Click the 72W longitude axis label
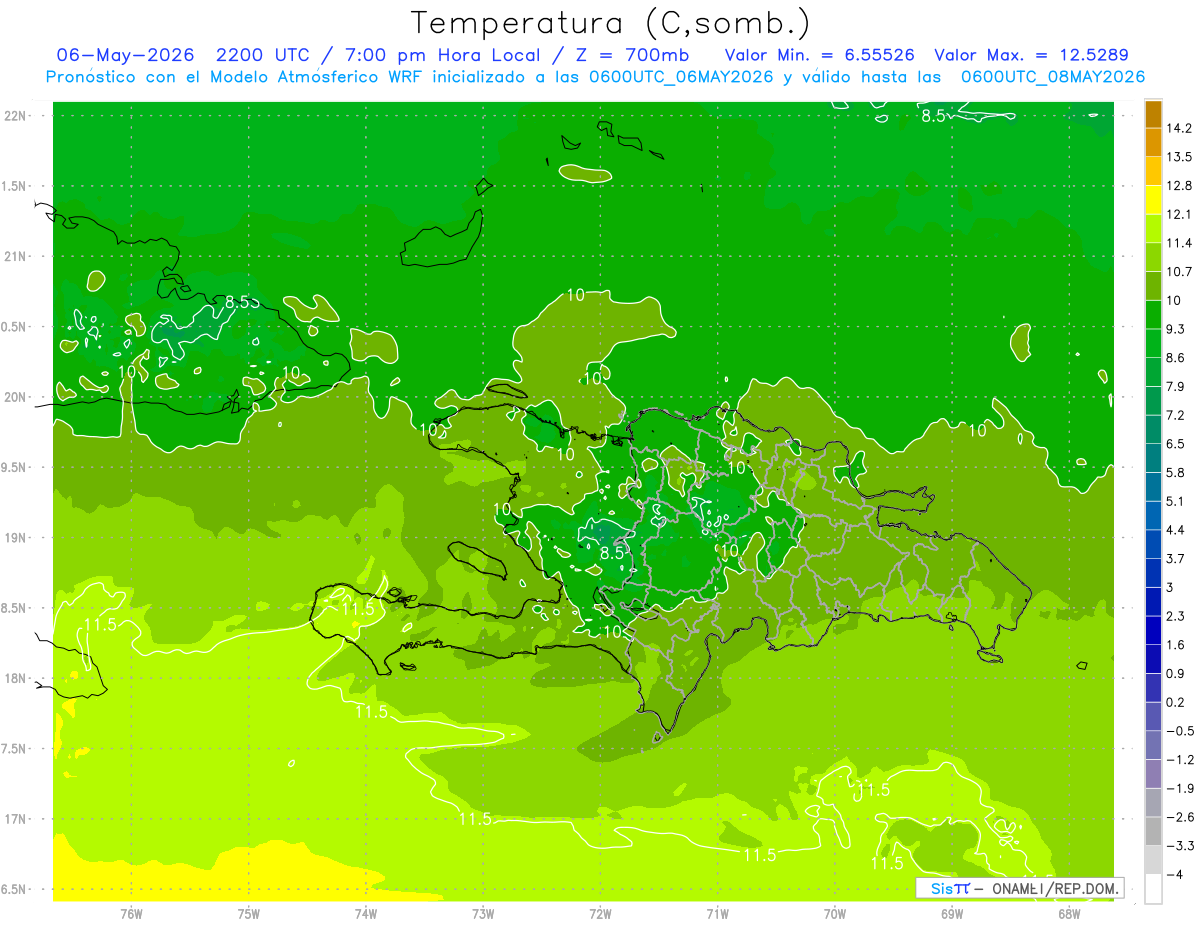The image size is (1200, 927). click(600, 913)
